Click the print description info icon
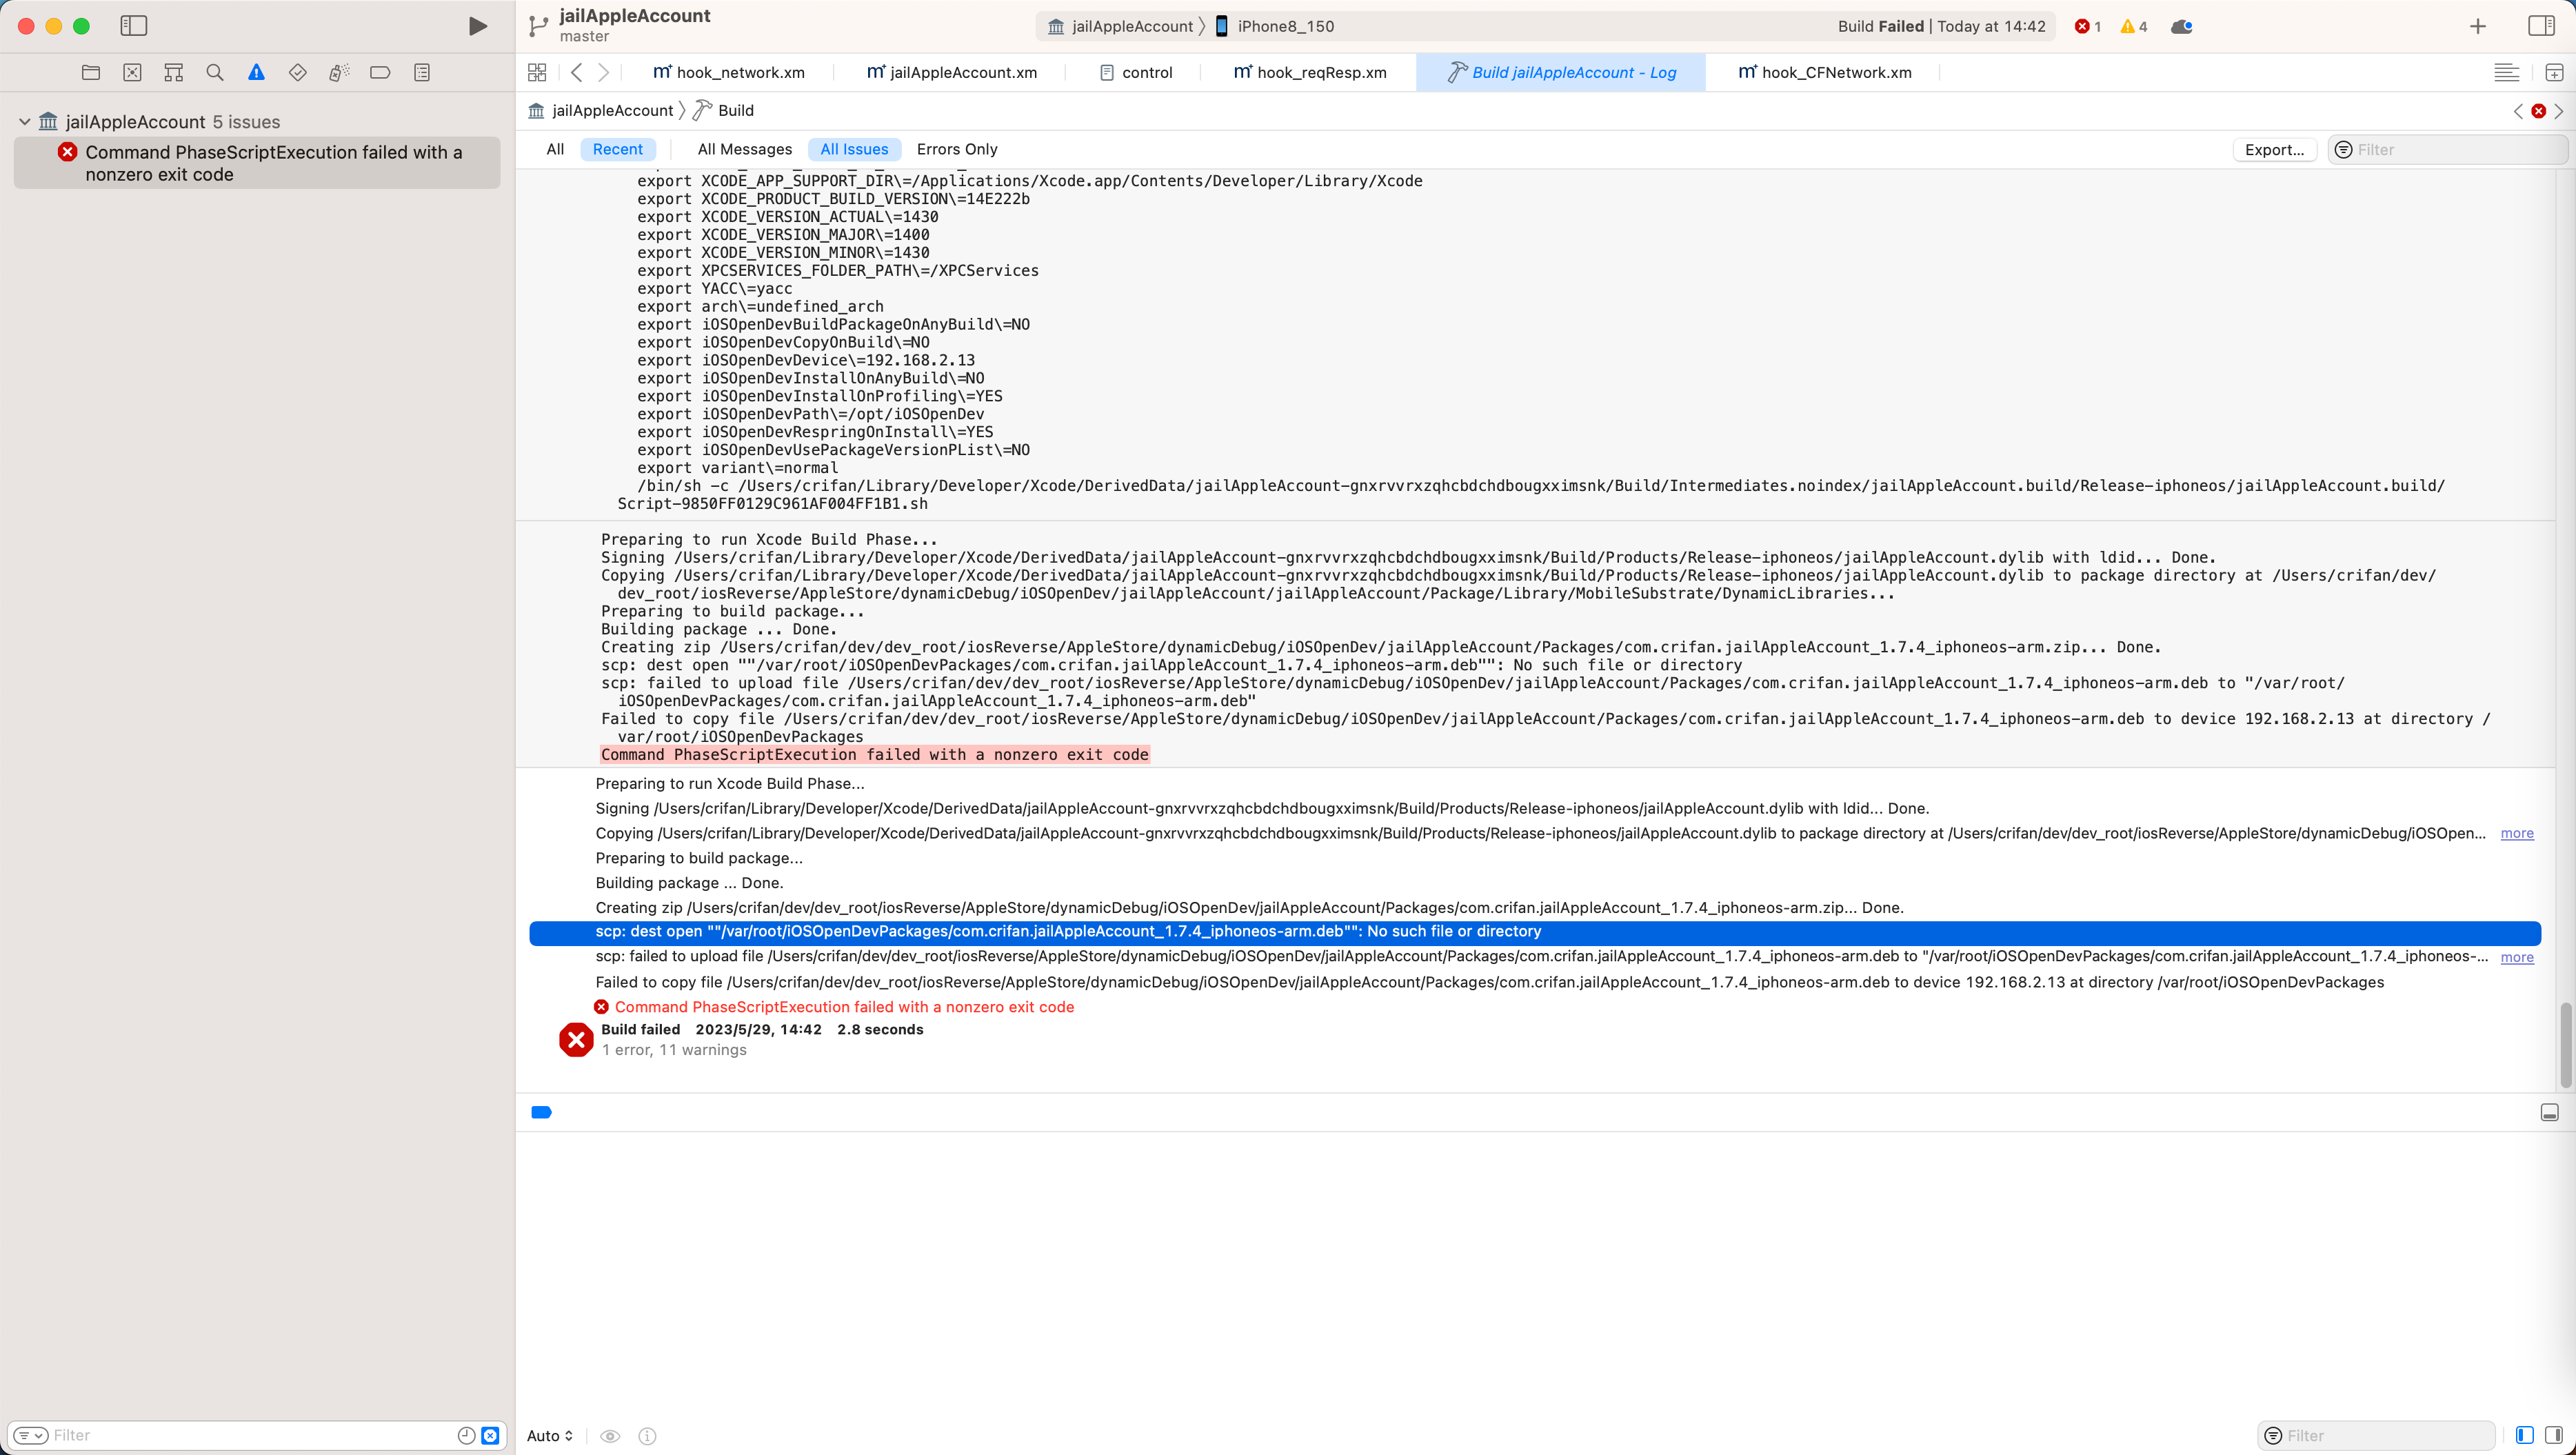2576x1455 pixels. tap(647, 1436)
